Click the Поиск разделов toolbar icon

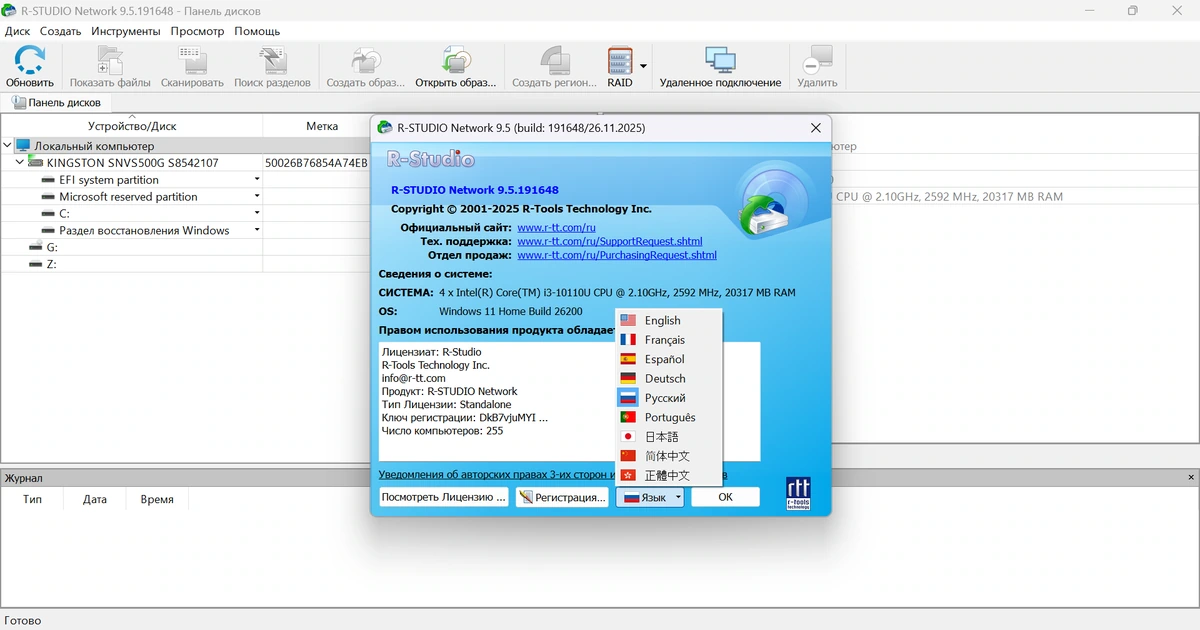tap(272, 60)
